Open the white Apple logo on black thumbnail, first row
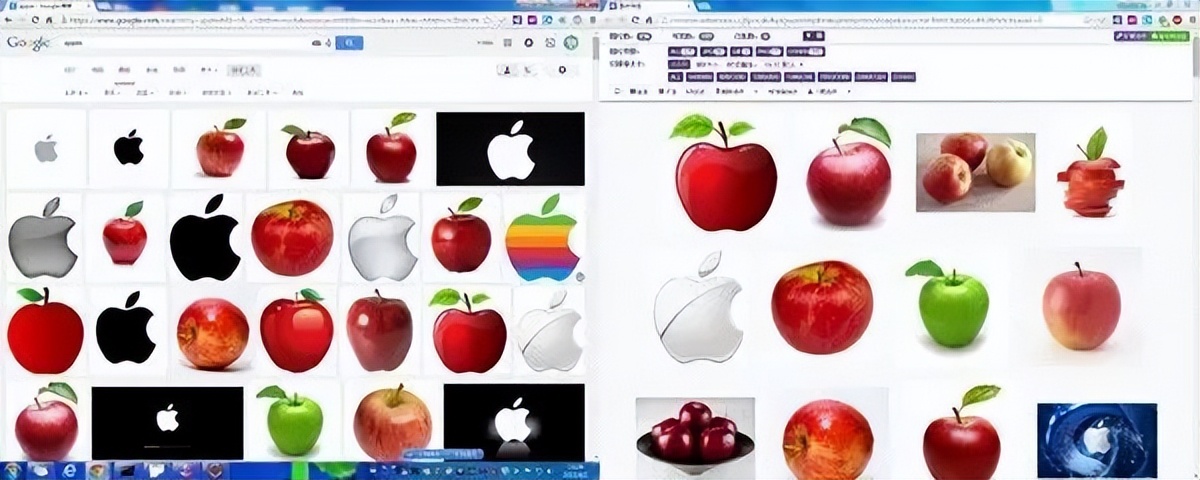The image size is (1200, 480). [x=510, y=149]
